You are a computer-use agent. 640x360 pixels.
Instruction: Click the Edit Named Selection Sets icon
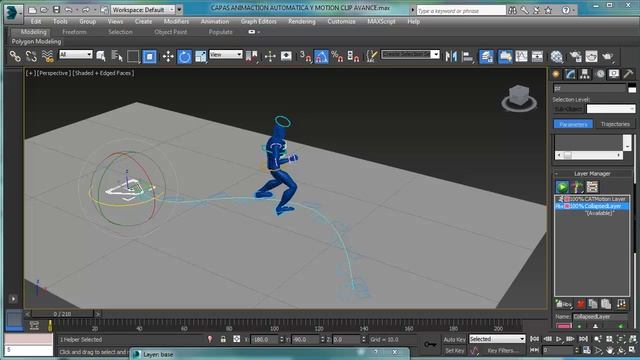coord(371,56)
